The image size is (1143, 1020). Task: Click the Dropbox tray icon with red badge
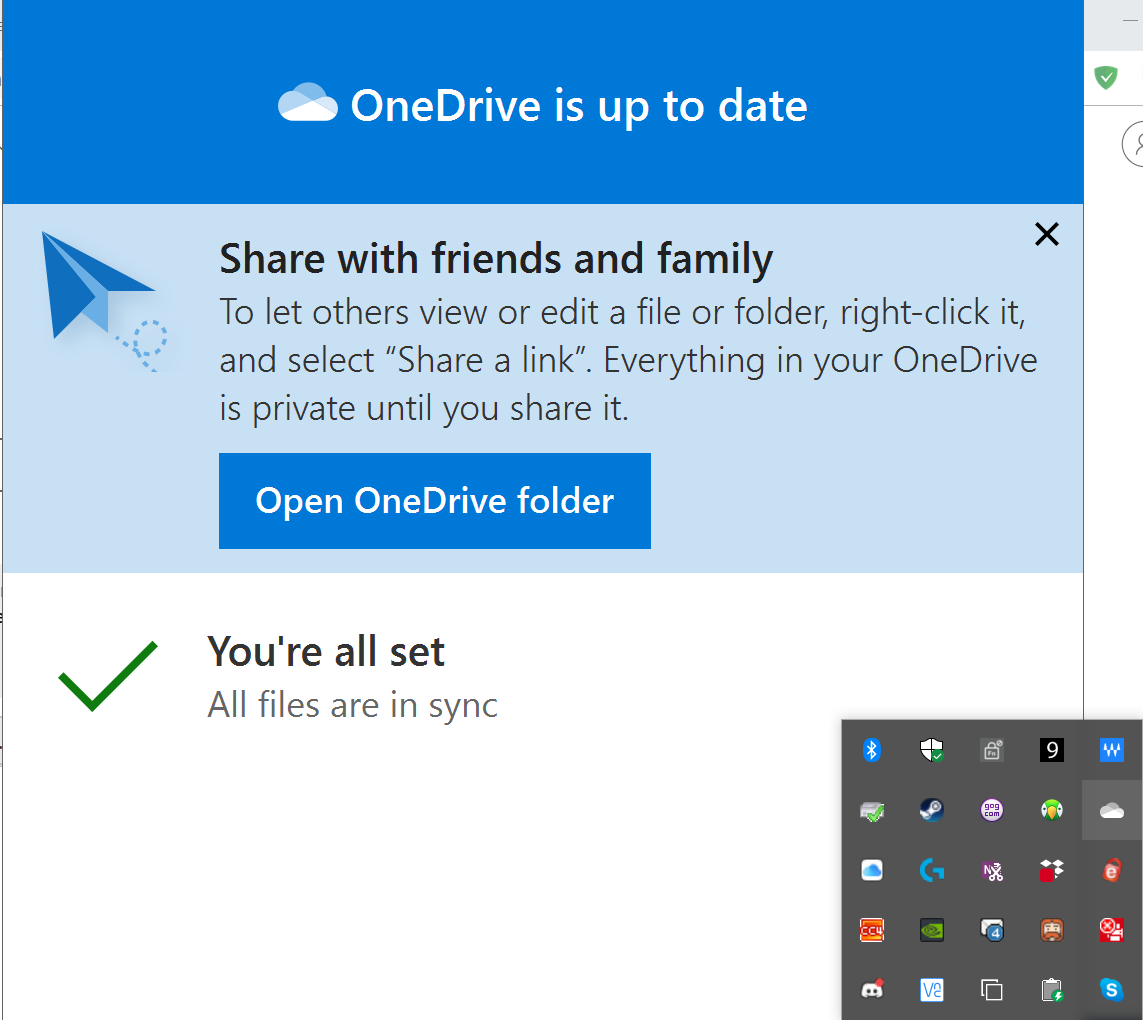click(x=1052, y=871)
